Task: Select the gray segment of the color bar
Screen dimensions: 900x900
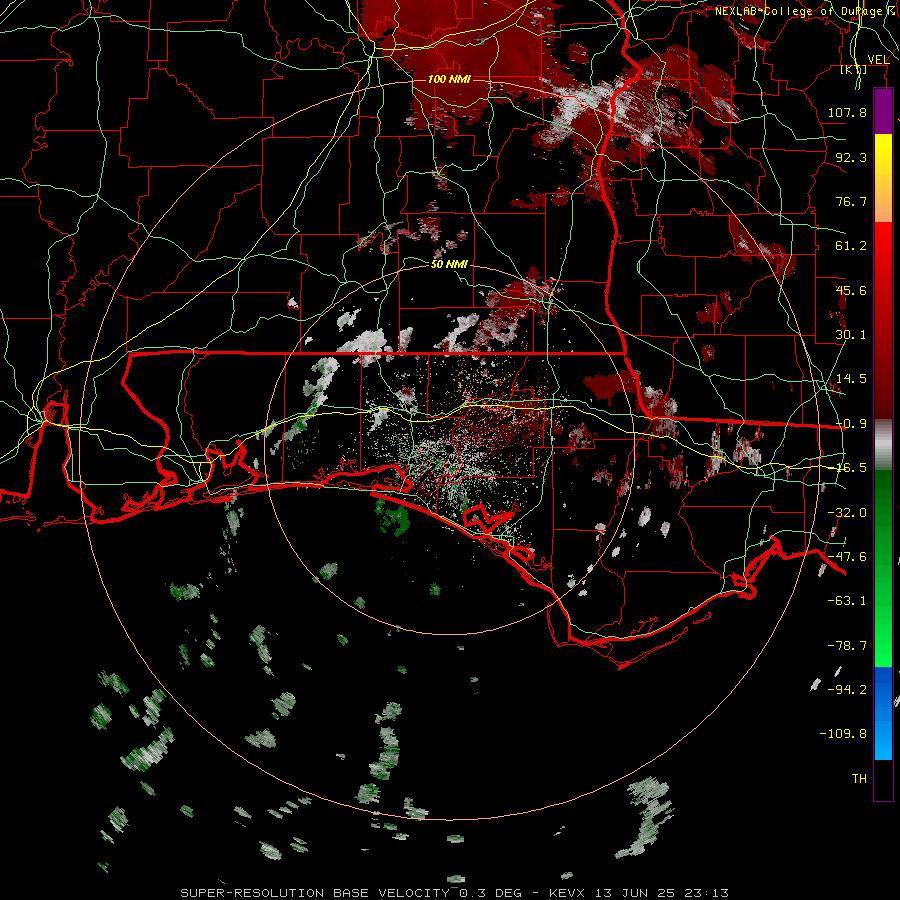Action: [x=883, y=445]
